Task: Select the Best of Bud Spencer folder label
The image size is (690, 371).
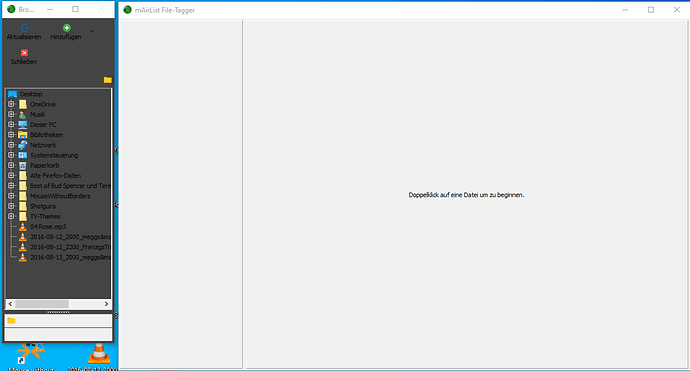Action: pos(70,186)
